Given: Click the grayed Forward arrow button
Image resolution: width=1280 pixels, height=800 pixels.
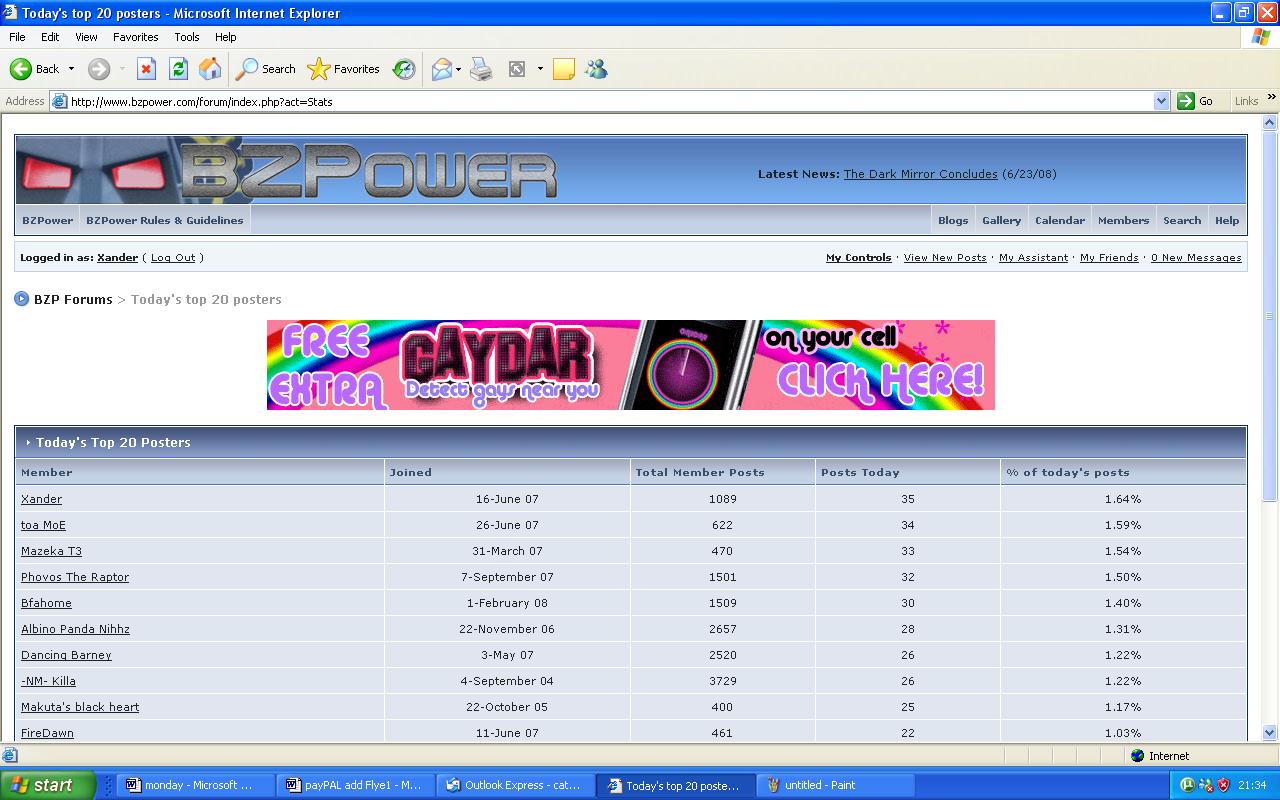Looking at the screenshot, I should pos(98,69).
